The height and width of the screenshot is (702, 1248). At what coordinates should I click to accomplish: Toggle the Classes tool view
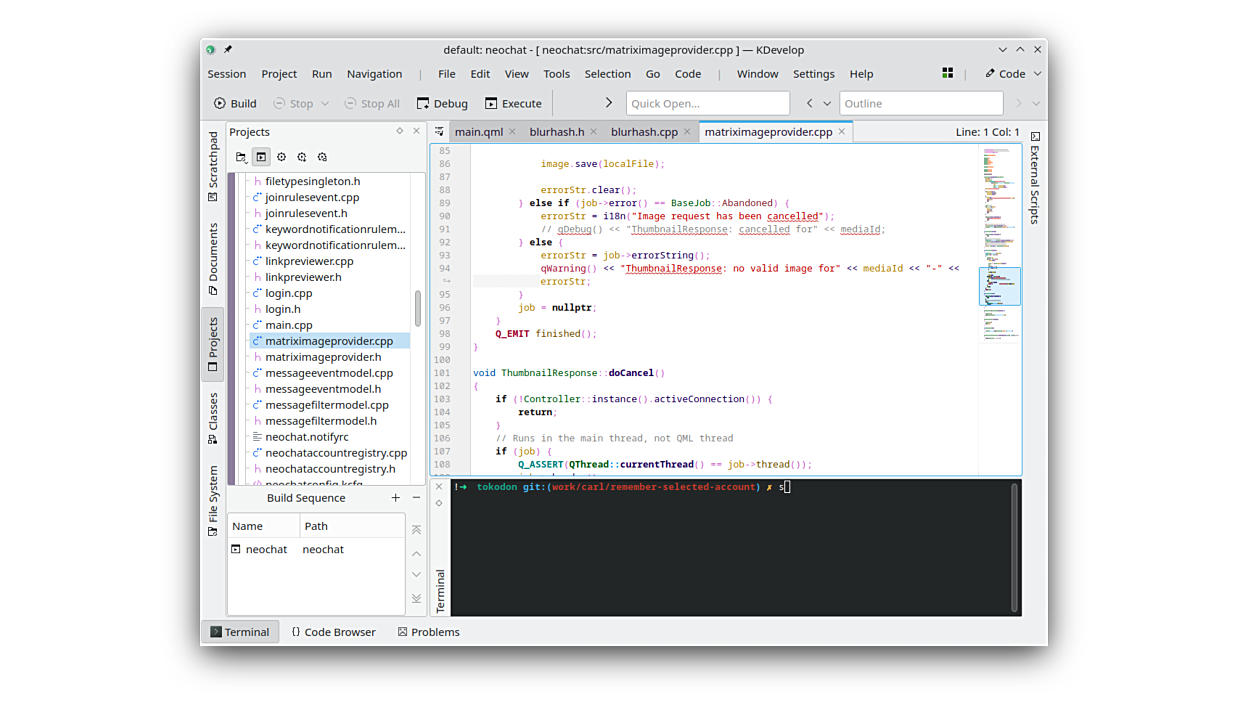point(213,418)
